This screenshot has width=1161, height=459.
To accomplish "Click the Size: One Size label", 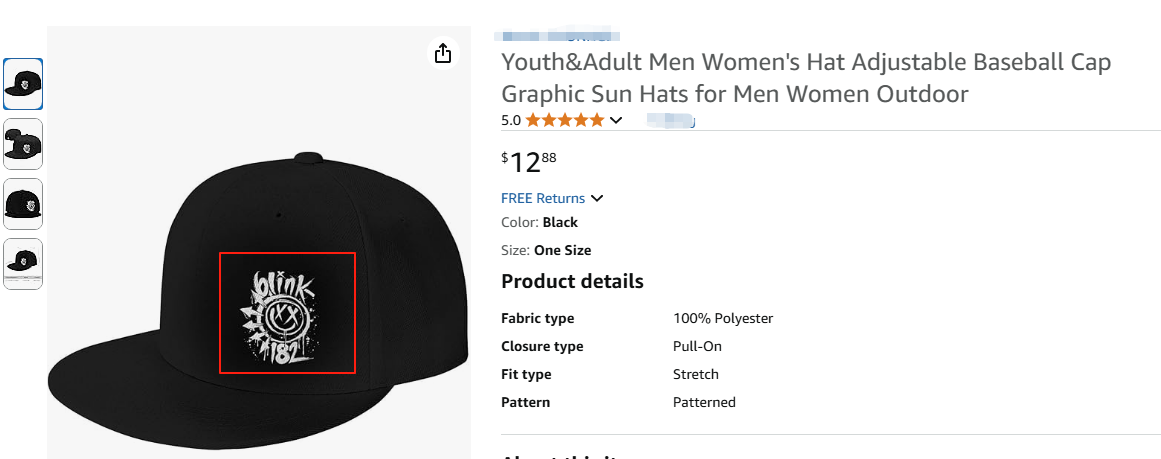I will (x=546, y=250).
